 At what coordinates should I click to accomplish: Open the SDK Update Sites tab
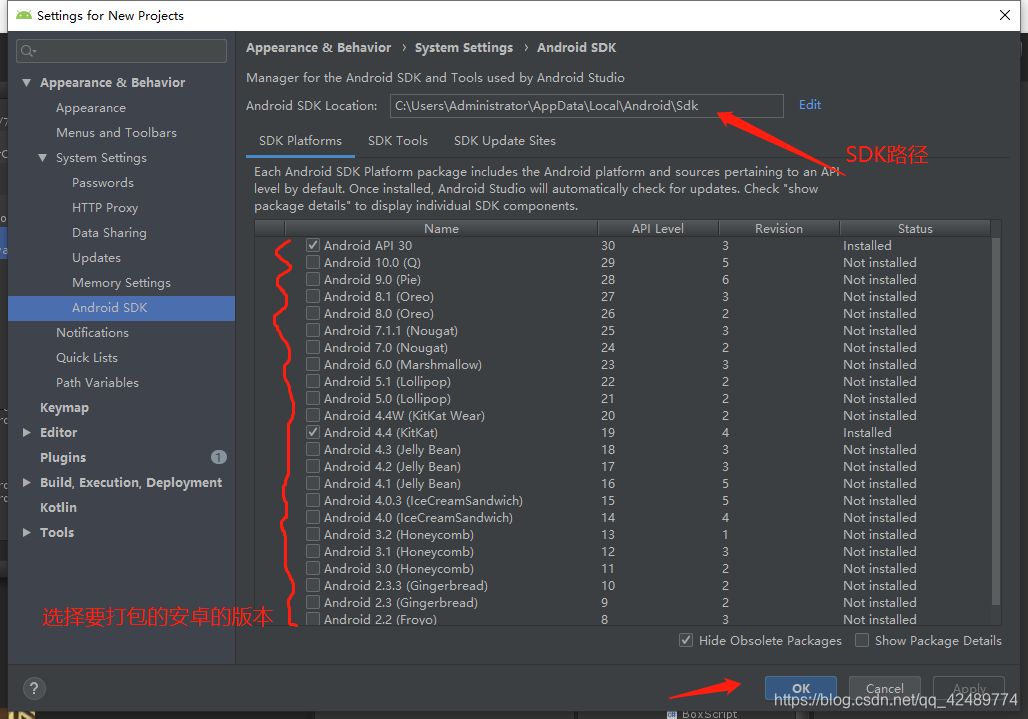(x=504, y=141)
